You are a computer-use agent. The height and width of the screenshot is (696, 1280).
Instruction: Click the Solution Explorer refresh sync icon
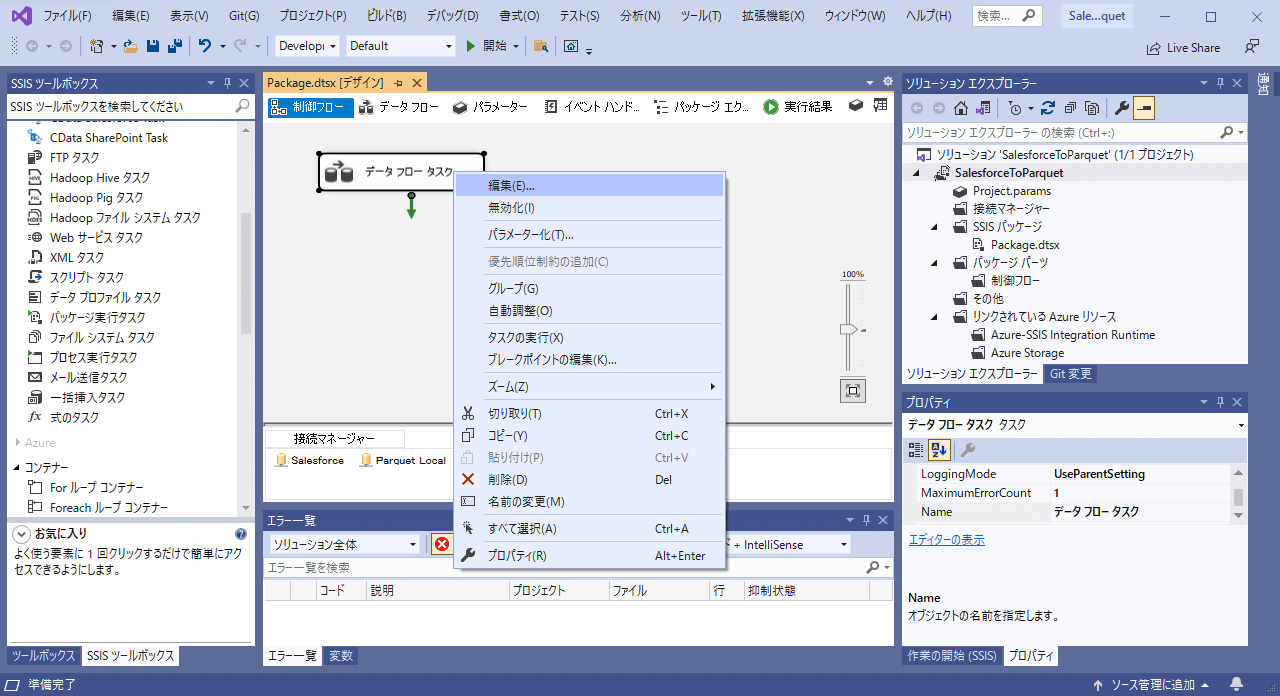pos(1048,108)
